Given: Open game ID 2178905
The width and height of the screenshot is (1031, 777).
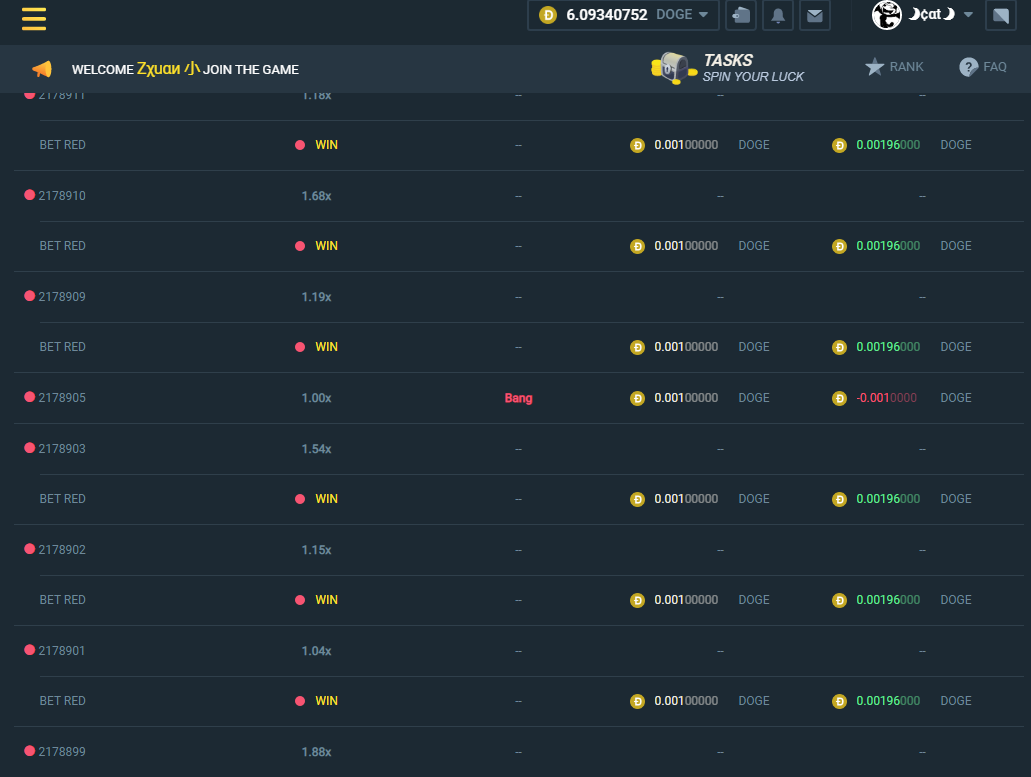Looking at the screenshot, I should coord(62,398).
